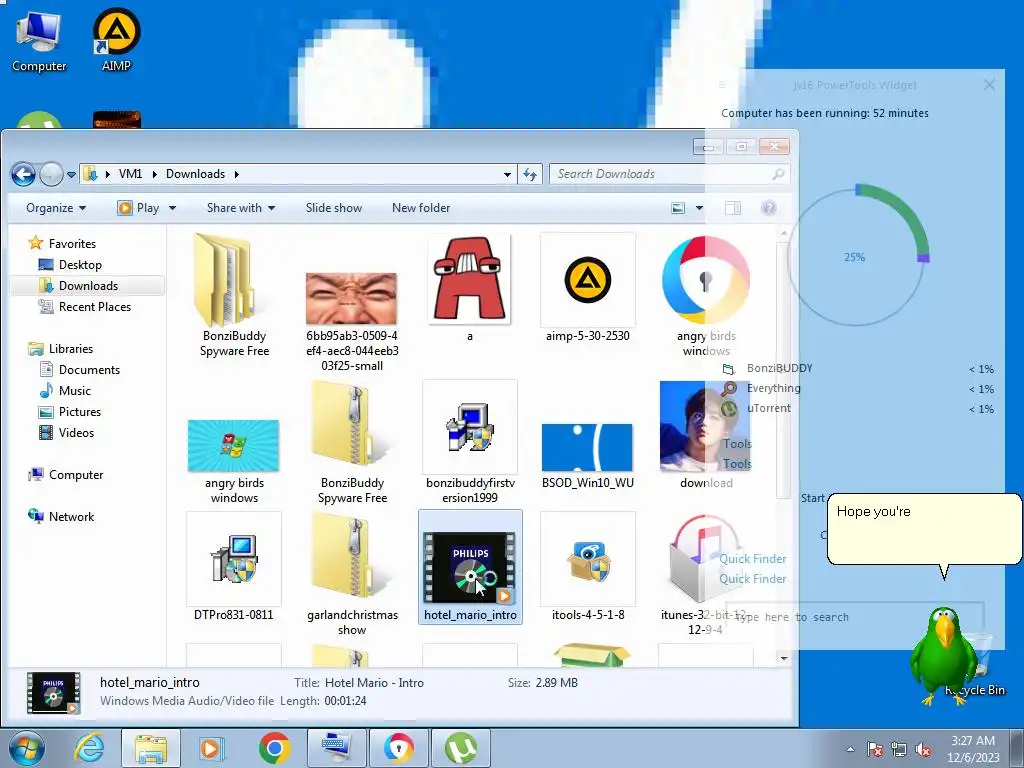Select the red letter 'a' image file
The image size is (1024, 768).
pos(470,289)
